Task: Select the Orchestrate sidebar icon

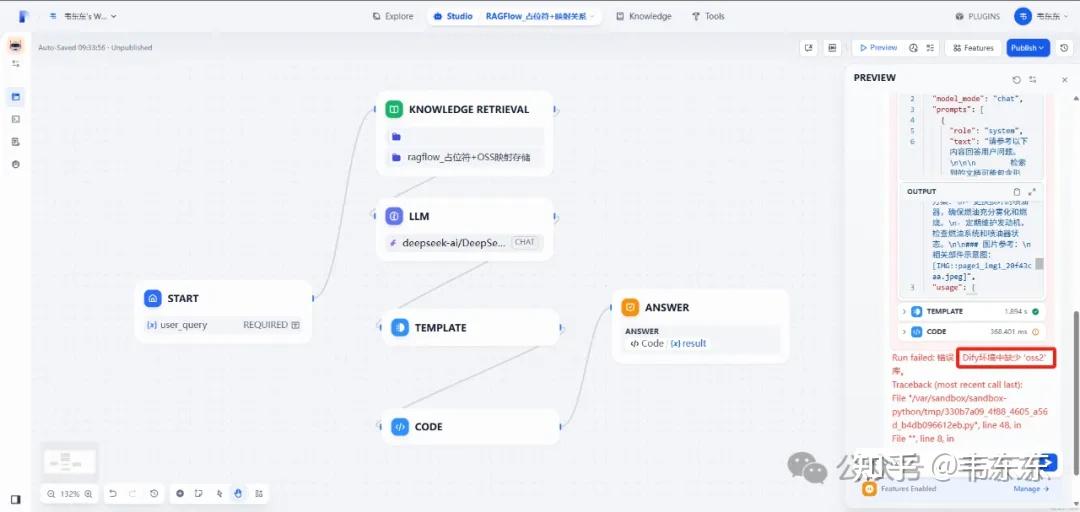Action: tap(16, 96)
